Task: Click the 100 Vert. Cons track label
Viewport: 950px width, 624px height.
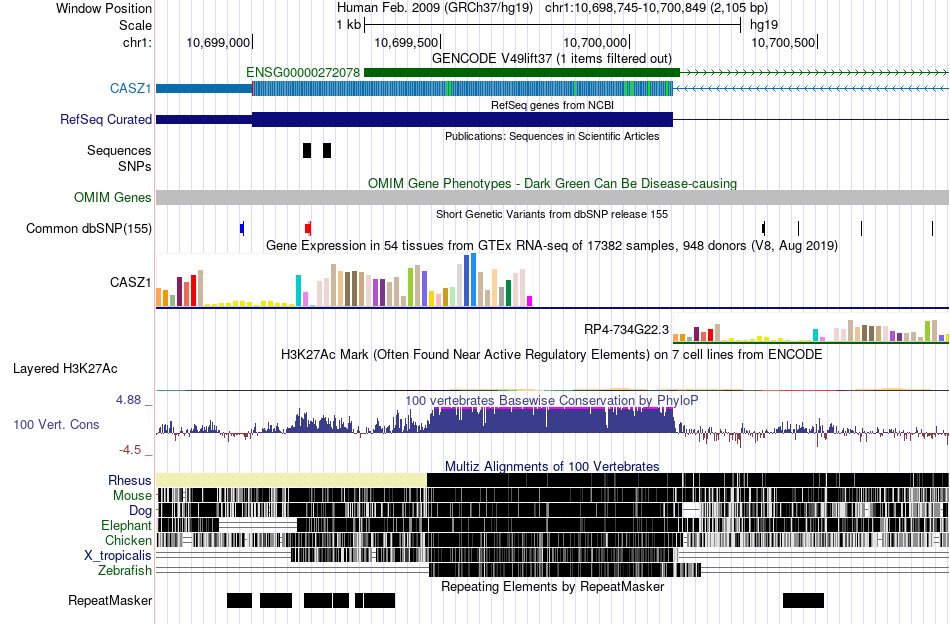Action: (x=56, y=425)
